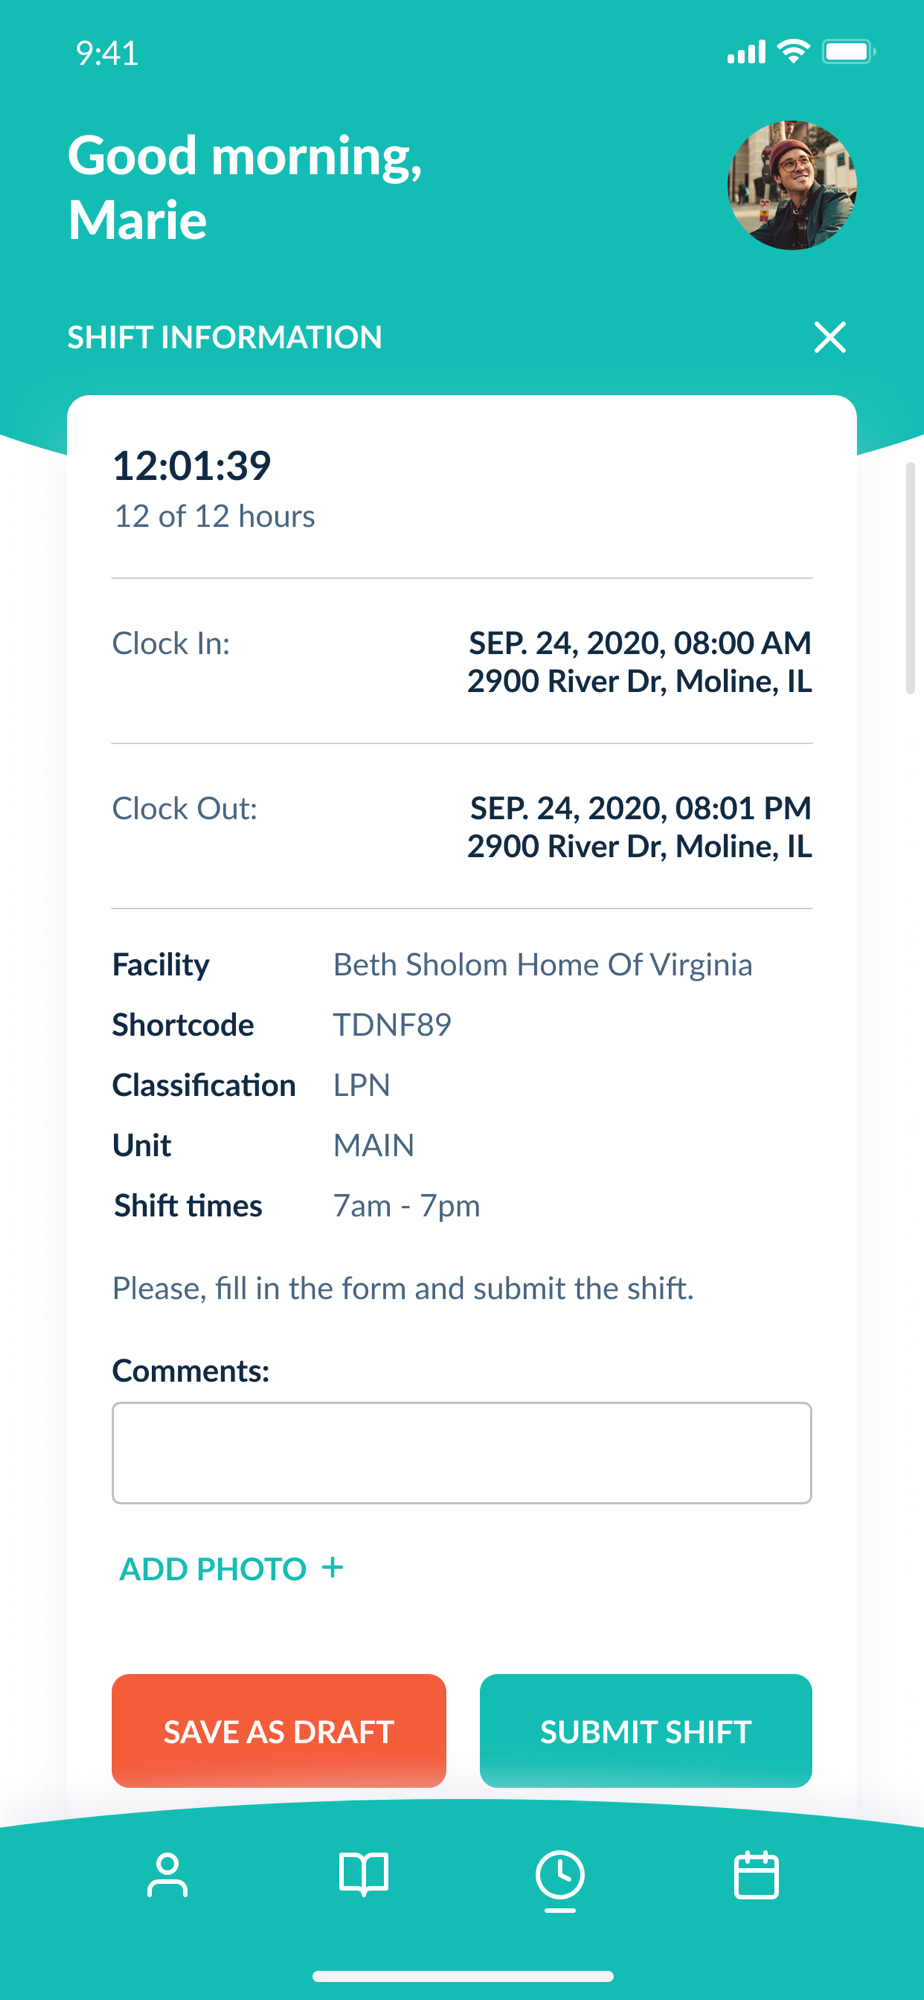Image resolution: width=924 pixels, height=2000 pixels.
Task: Tap the cellular signal bars icon
Action: click(x=746, y=52)
